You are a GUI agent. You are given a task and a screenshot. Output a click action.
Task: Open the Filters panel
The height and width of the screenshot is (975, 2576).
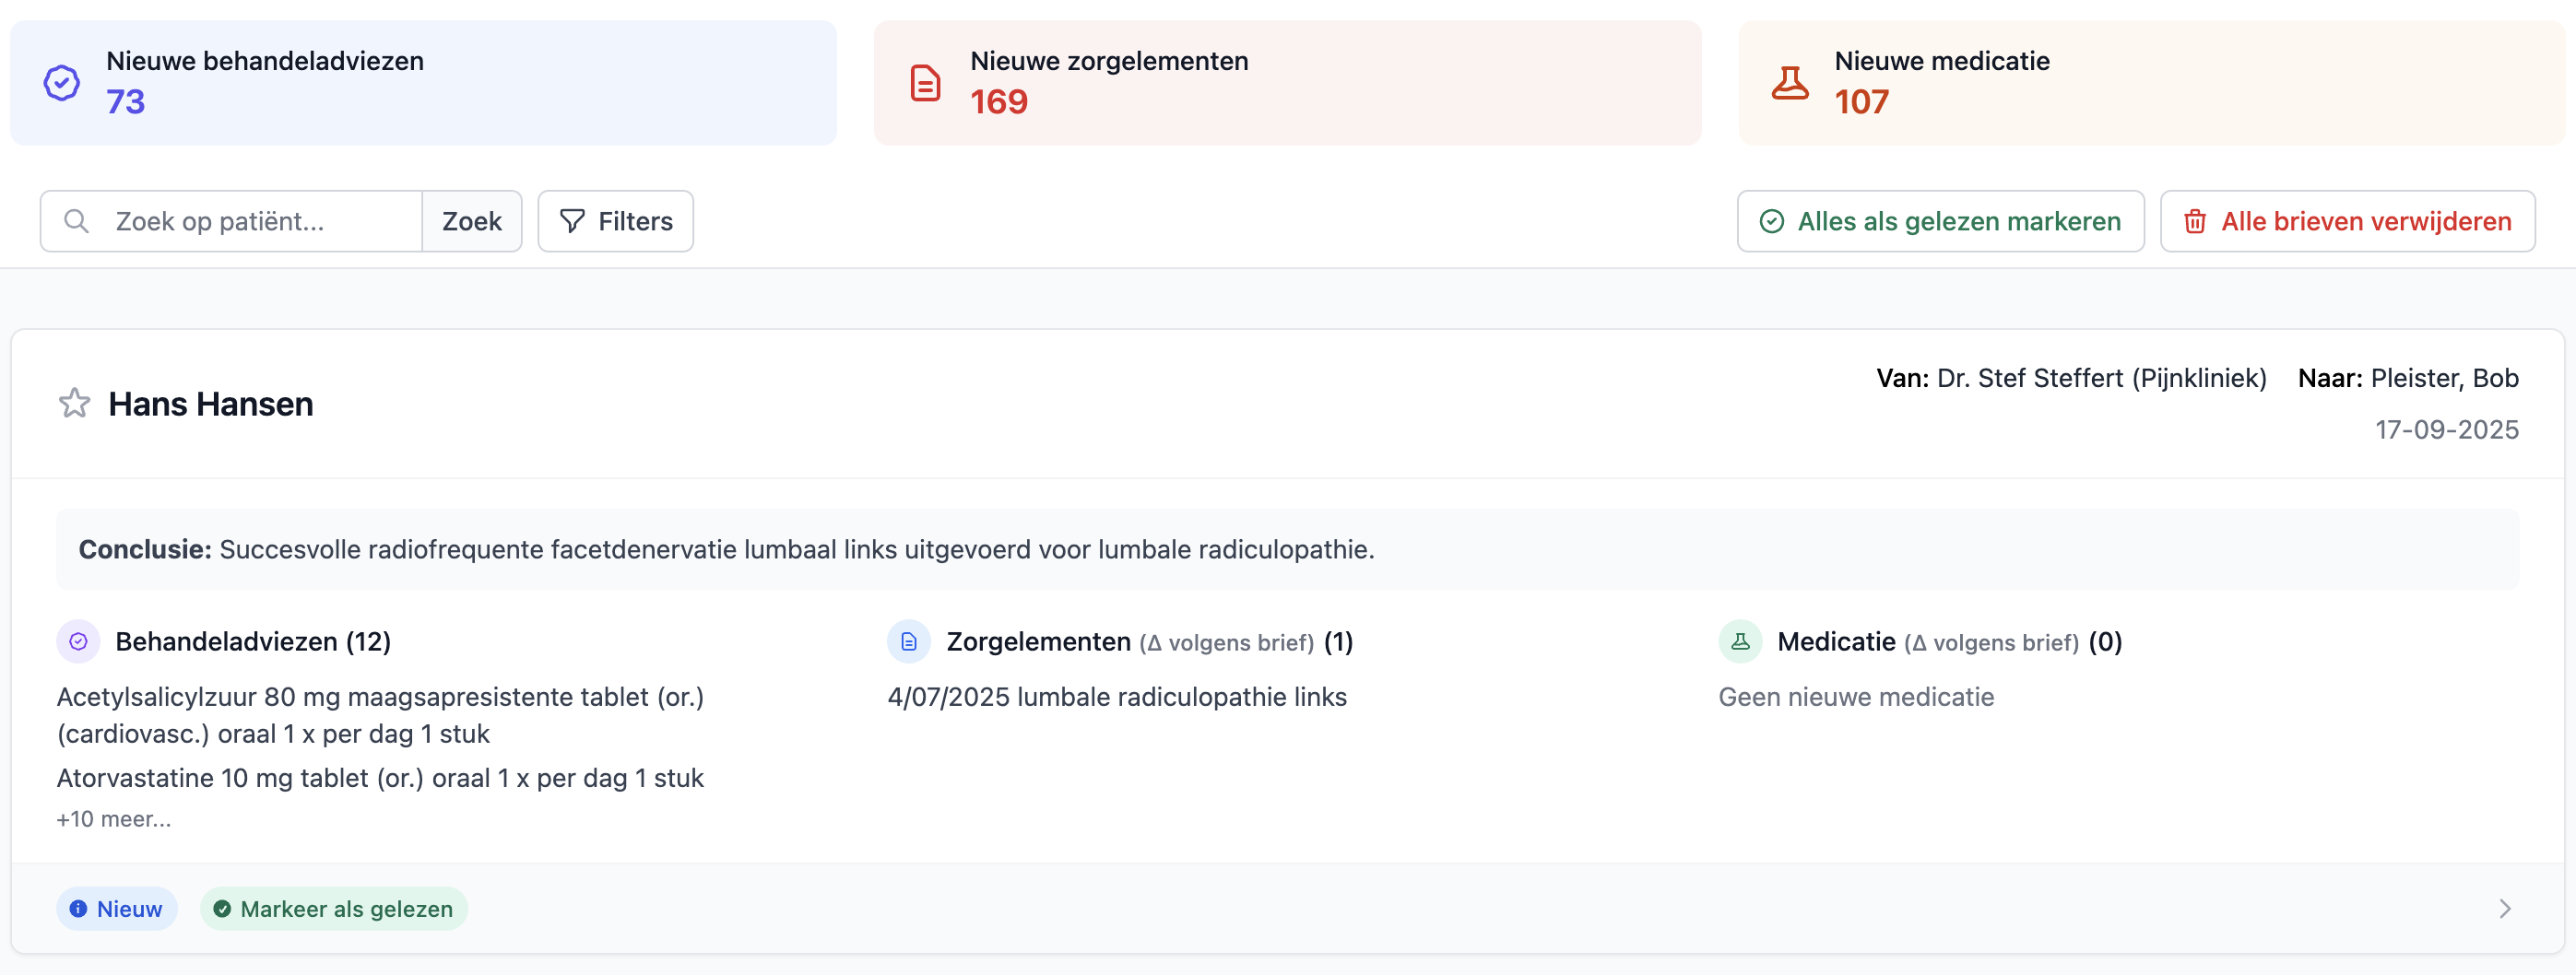615,220
